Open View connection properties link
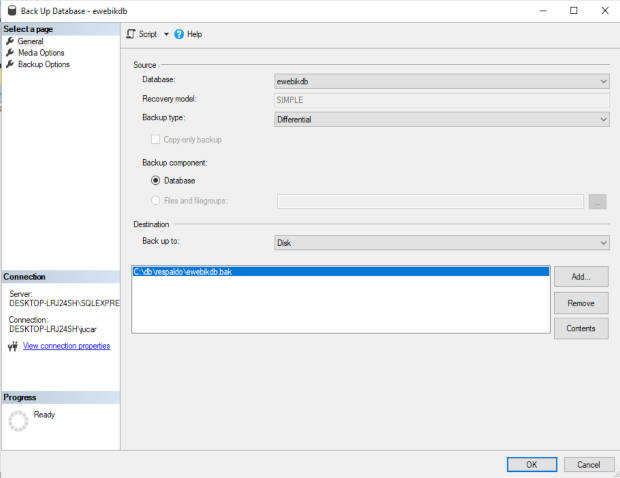Image resolution: width=620 pixels, height=478 pixels. (66, 346)
